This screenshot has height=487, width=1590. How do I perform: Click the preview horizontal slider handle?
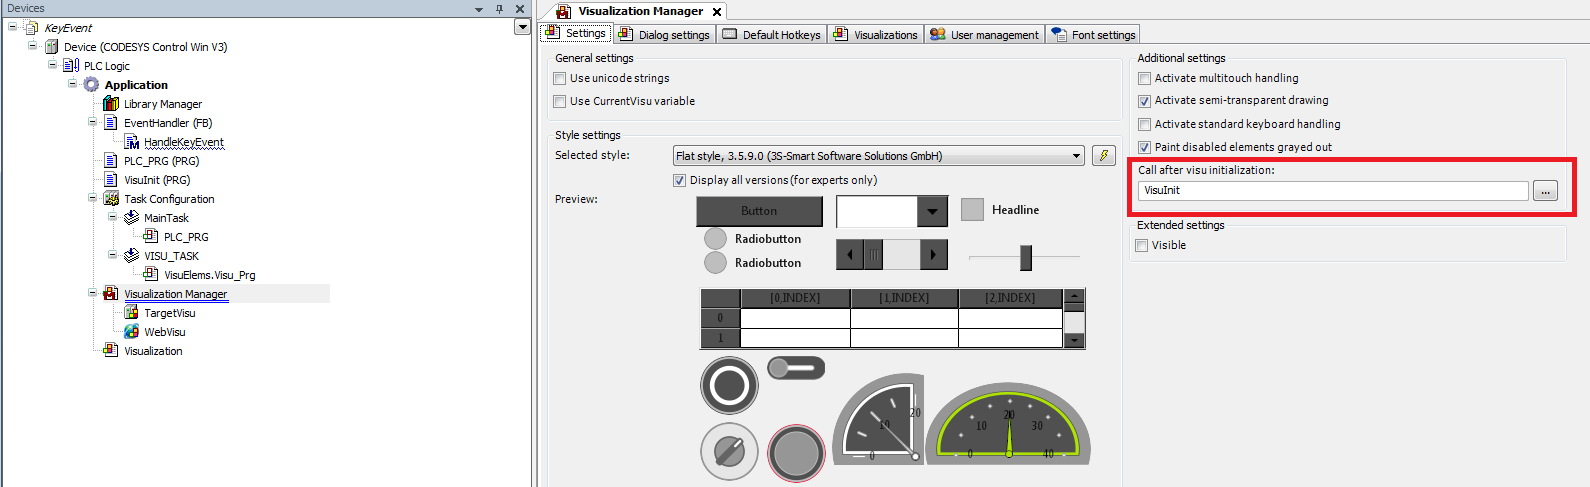pyautogui.click(x=1025, y=258)
